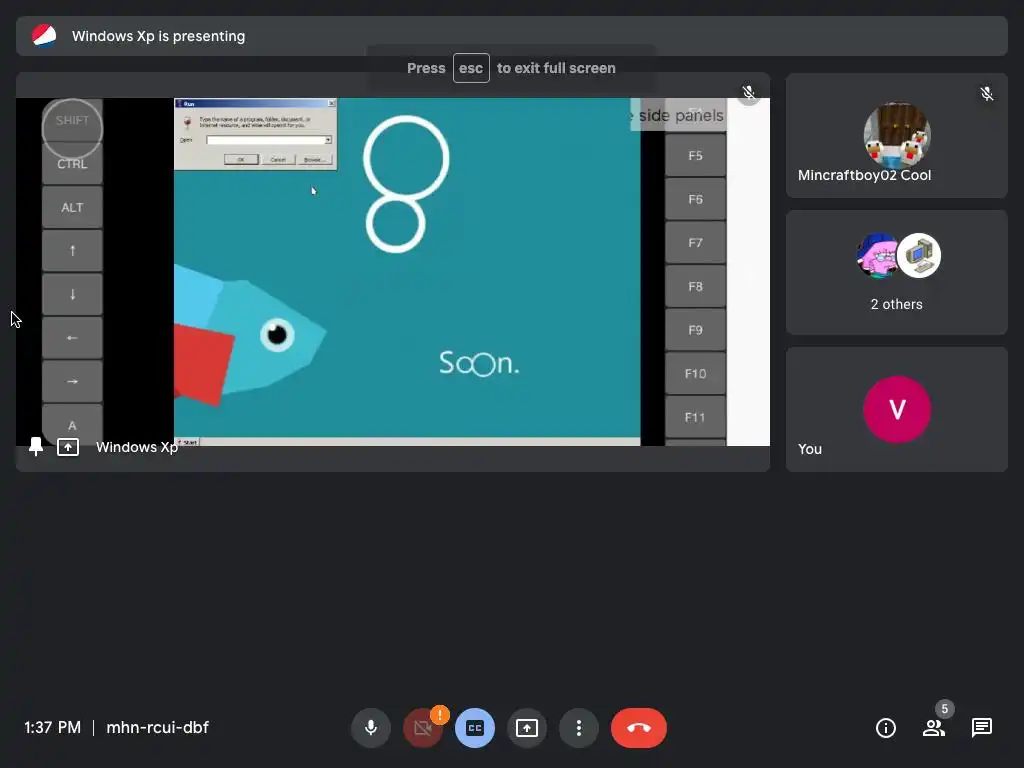Click the pink V avatar on You tile

[x=897, y=409]
